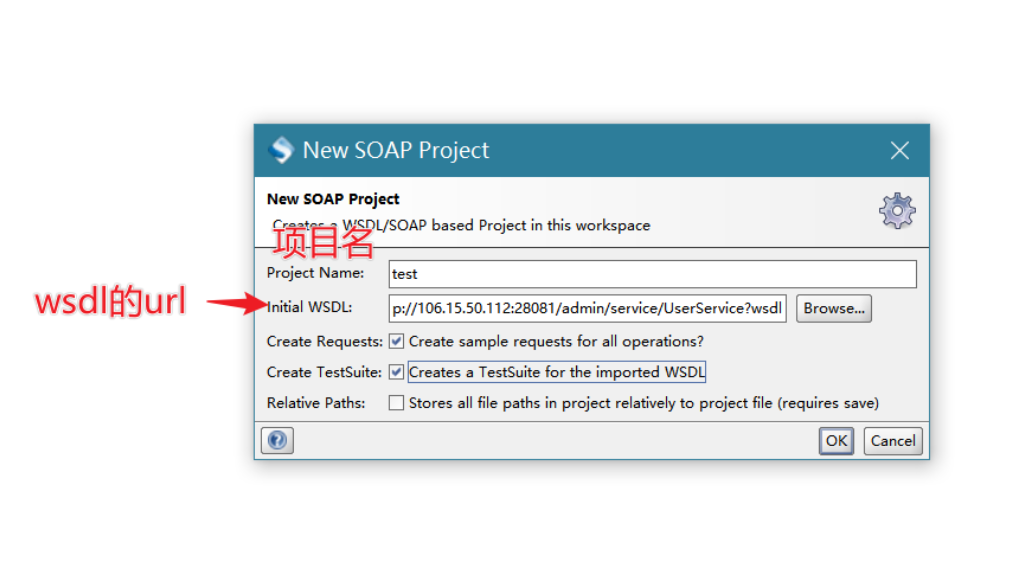Click the 'Create TestSuite:' label

pyautogui.click(x=325, y=372)
